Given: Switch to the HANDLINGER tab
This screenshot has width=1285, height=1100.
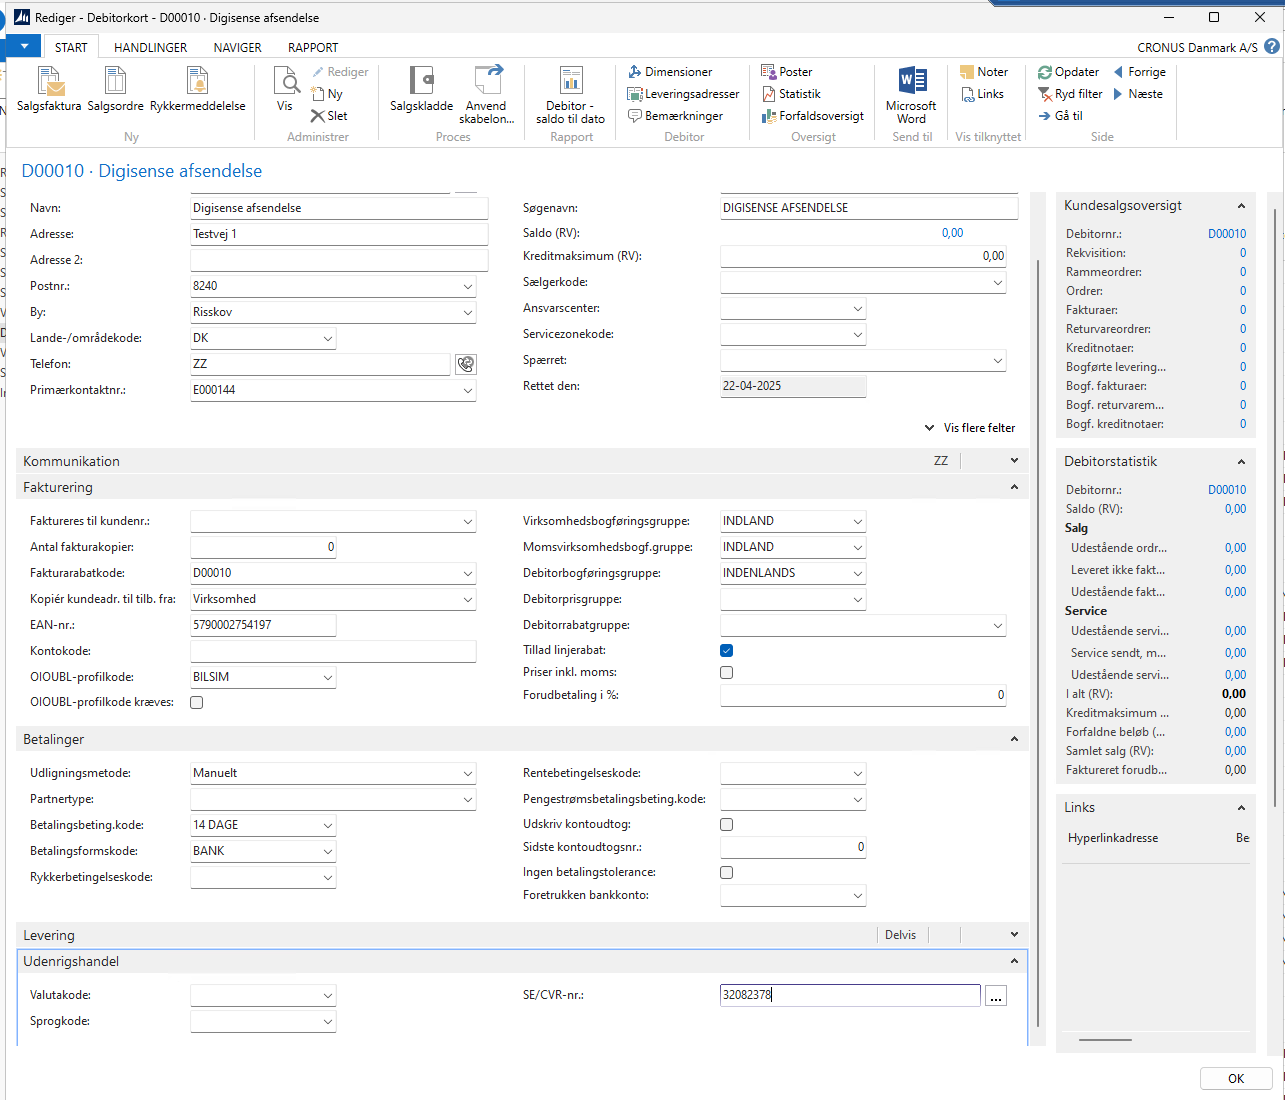Looking at the screenshot, I should [x=150, y=47].
